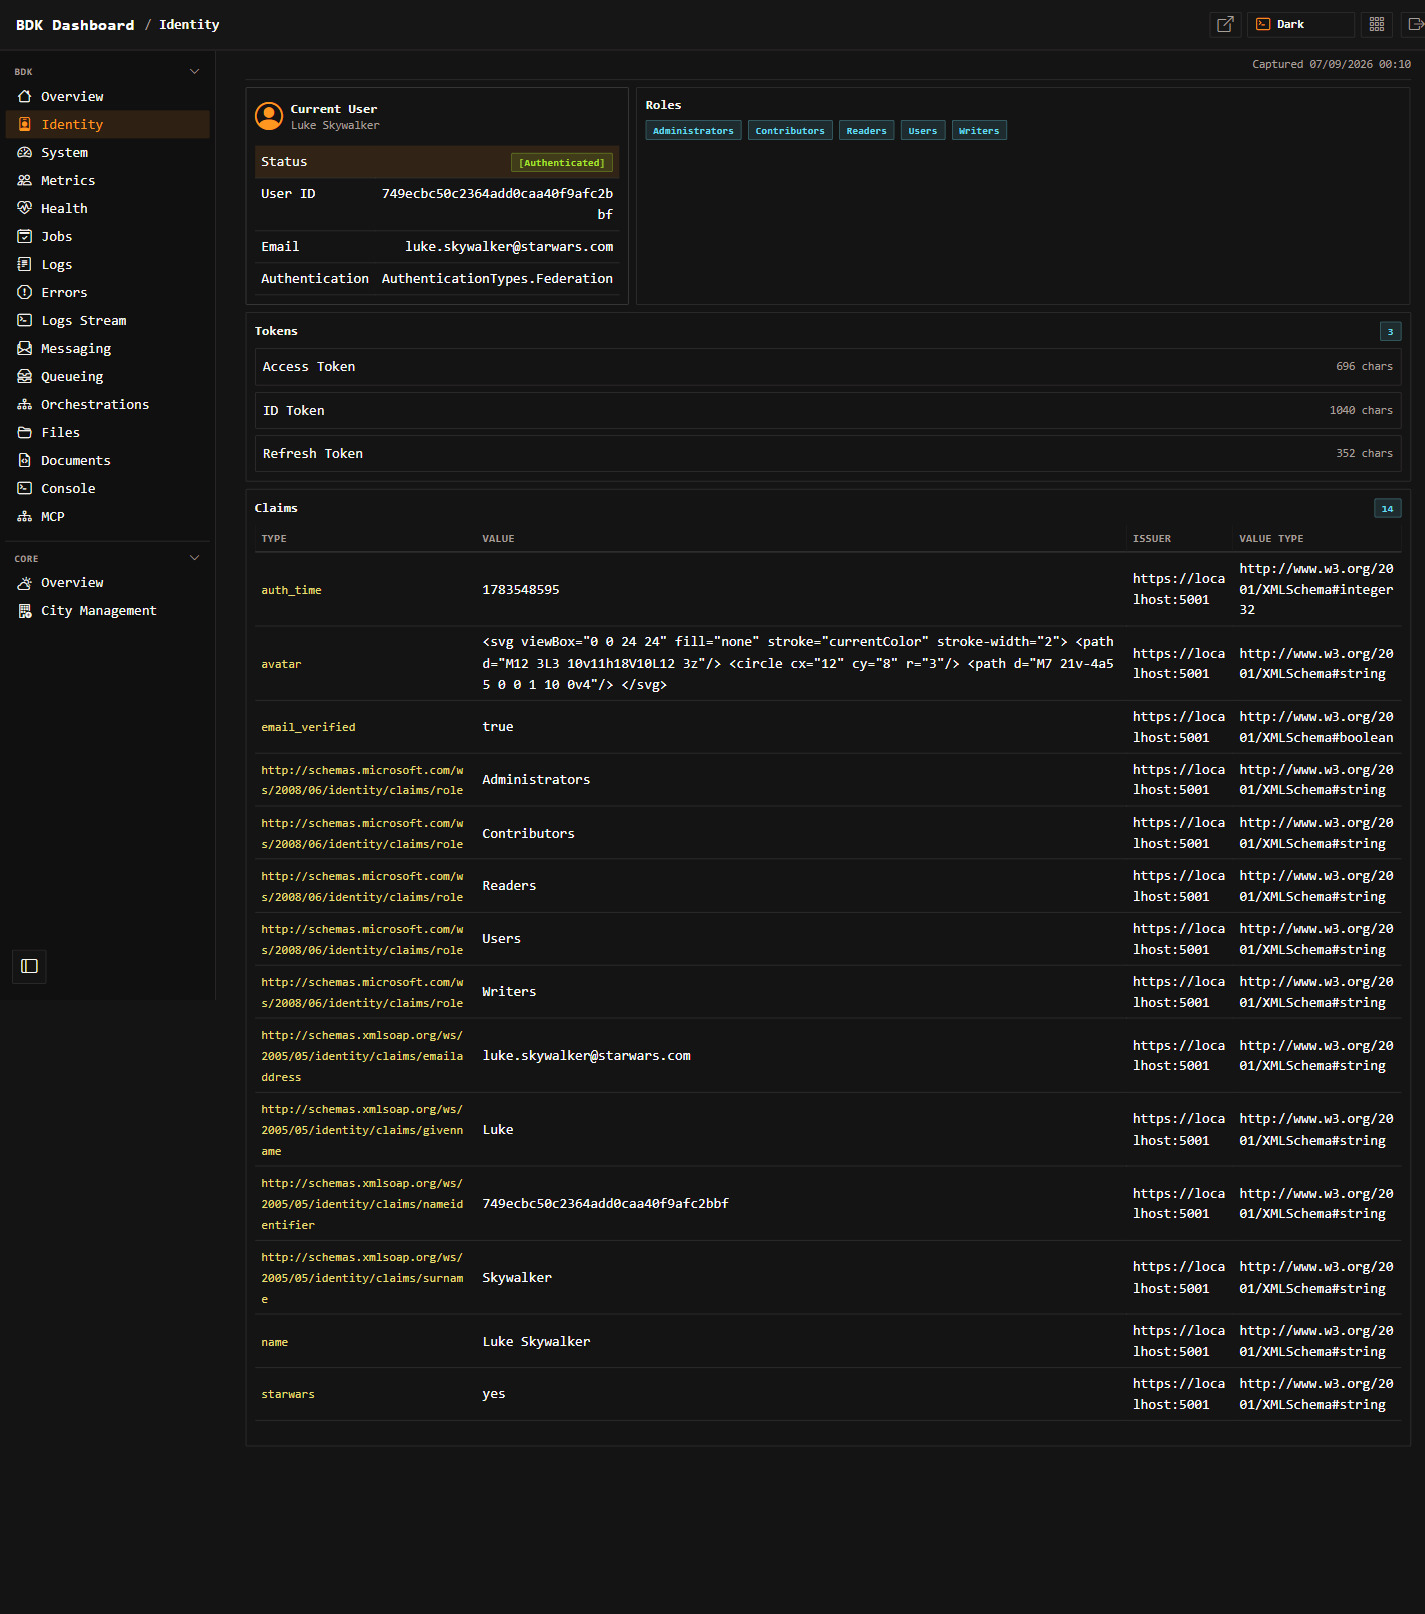Click the VALUE TYPE column header
1425x1614 pixels.
point(1271,539)
